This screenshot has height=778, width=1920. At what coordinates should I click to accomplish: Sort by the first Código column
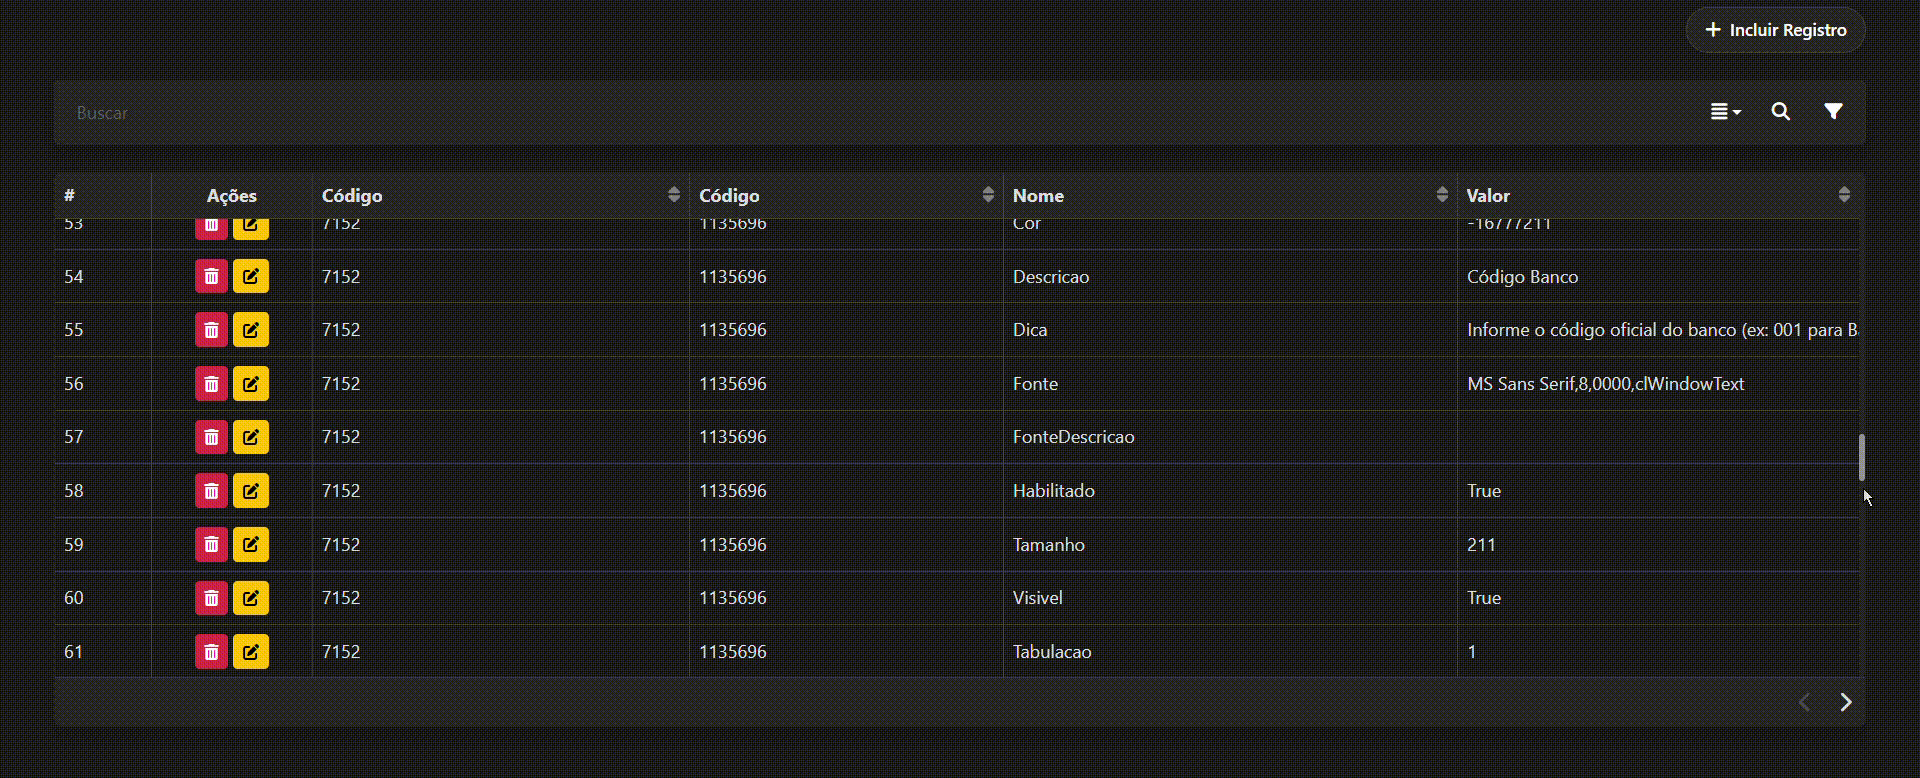pos(673,195)
